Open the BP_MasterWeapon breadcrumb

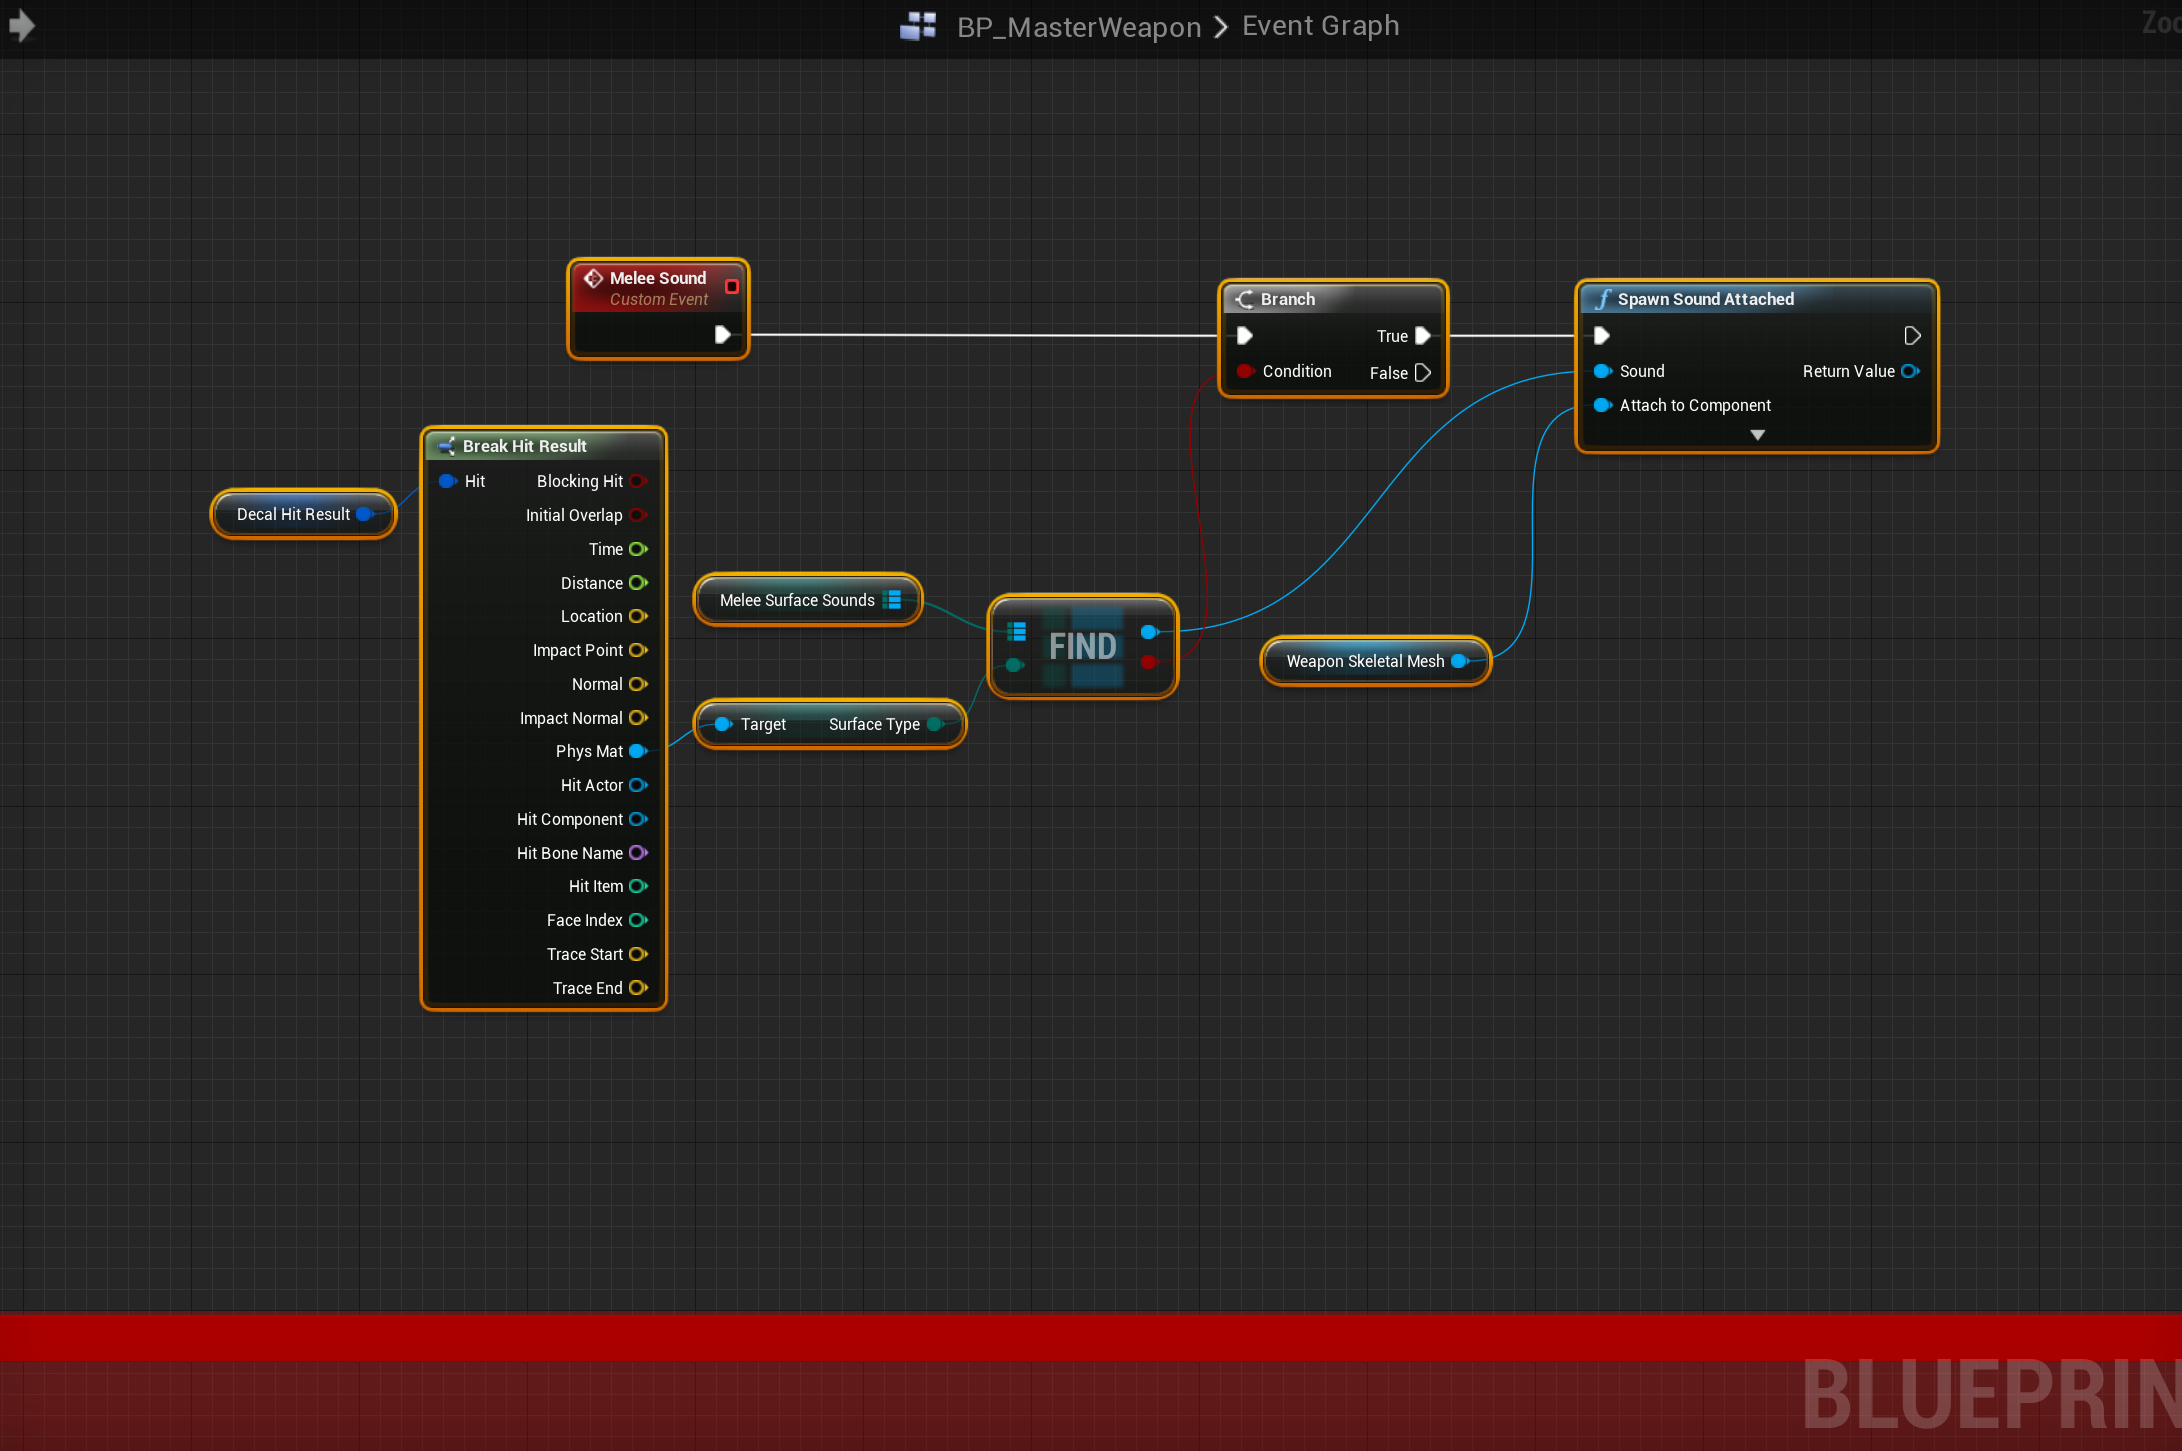coord(1078,27)
